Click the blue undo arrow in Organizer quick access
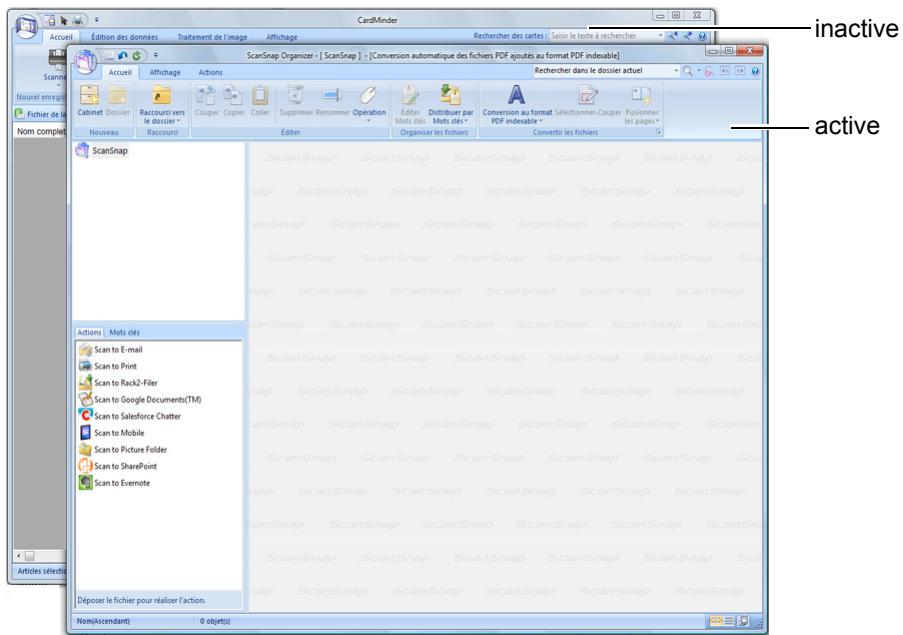 click(122, 56)
